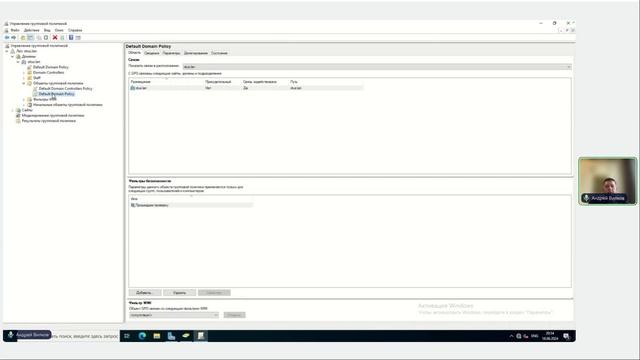Expand the Сайты node

coord(13,110)
